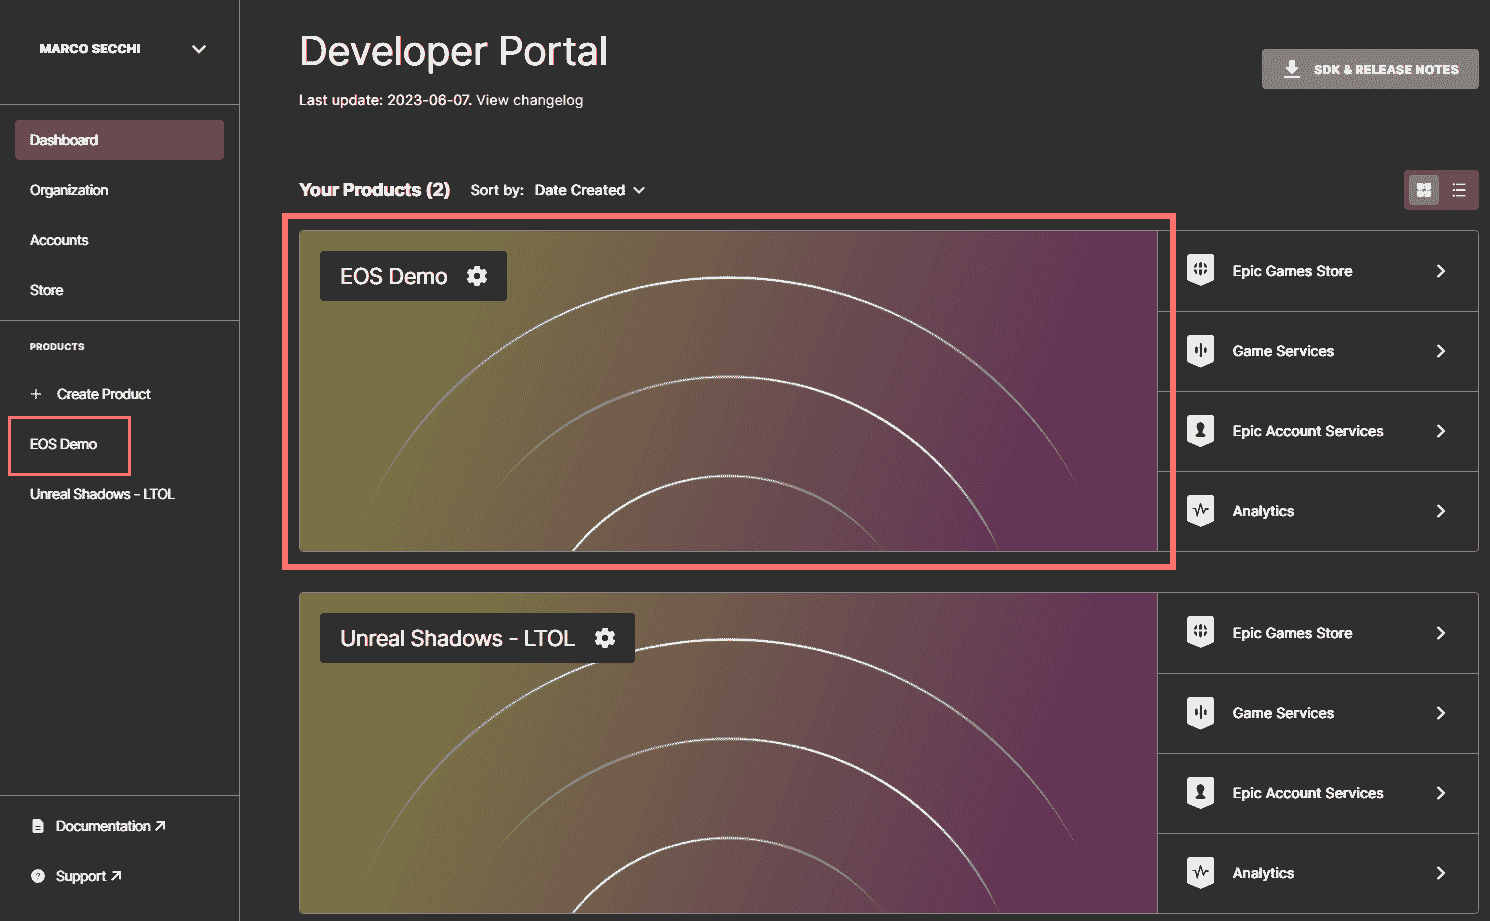Click Game Services icon in EOS Demo card

[1200, 350]
